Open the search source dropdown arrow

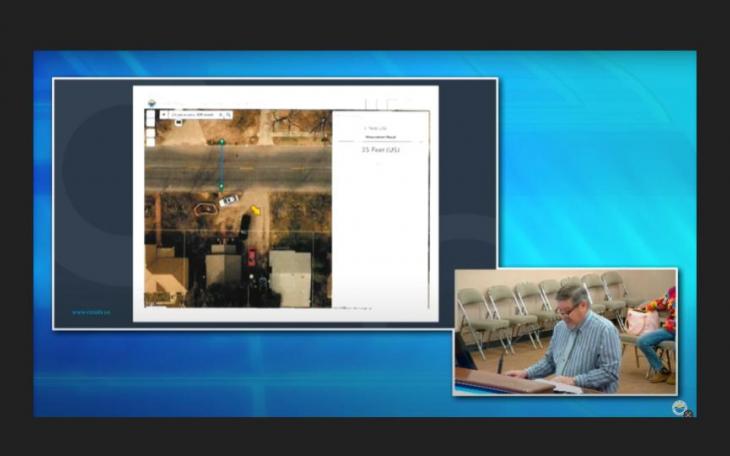(x=163, y=115)
